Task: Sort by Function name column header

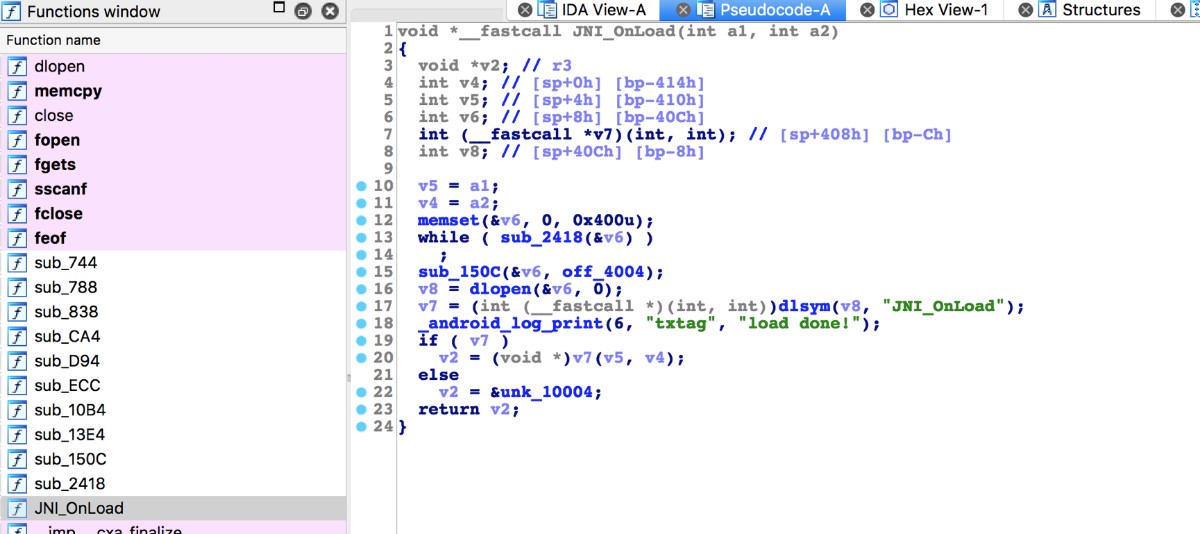Action: (173, 40)
